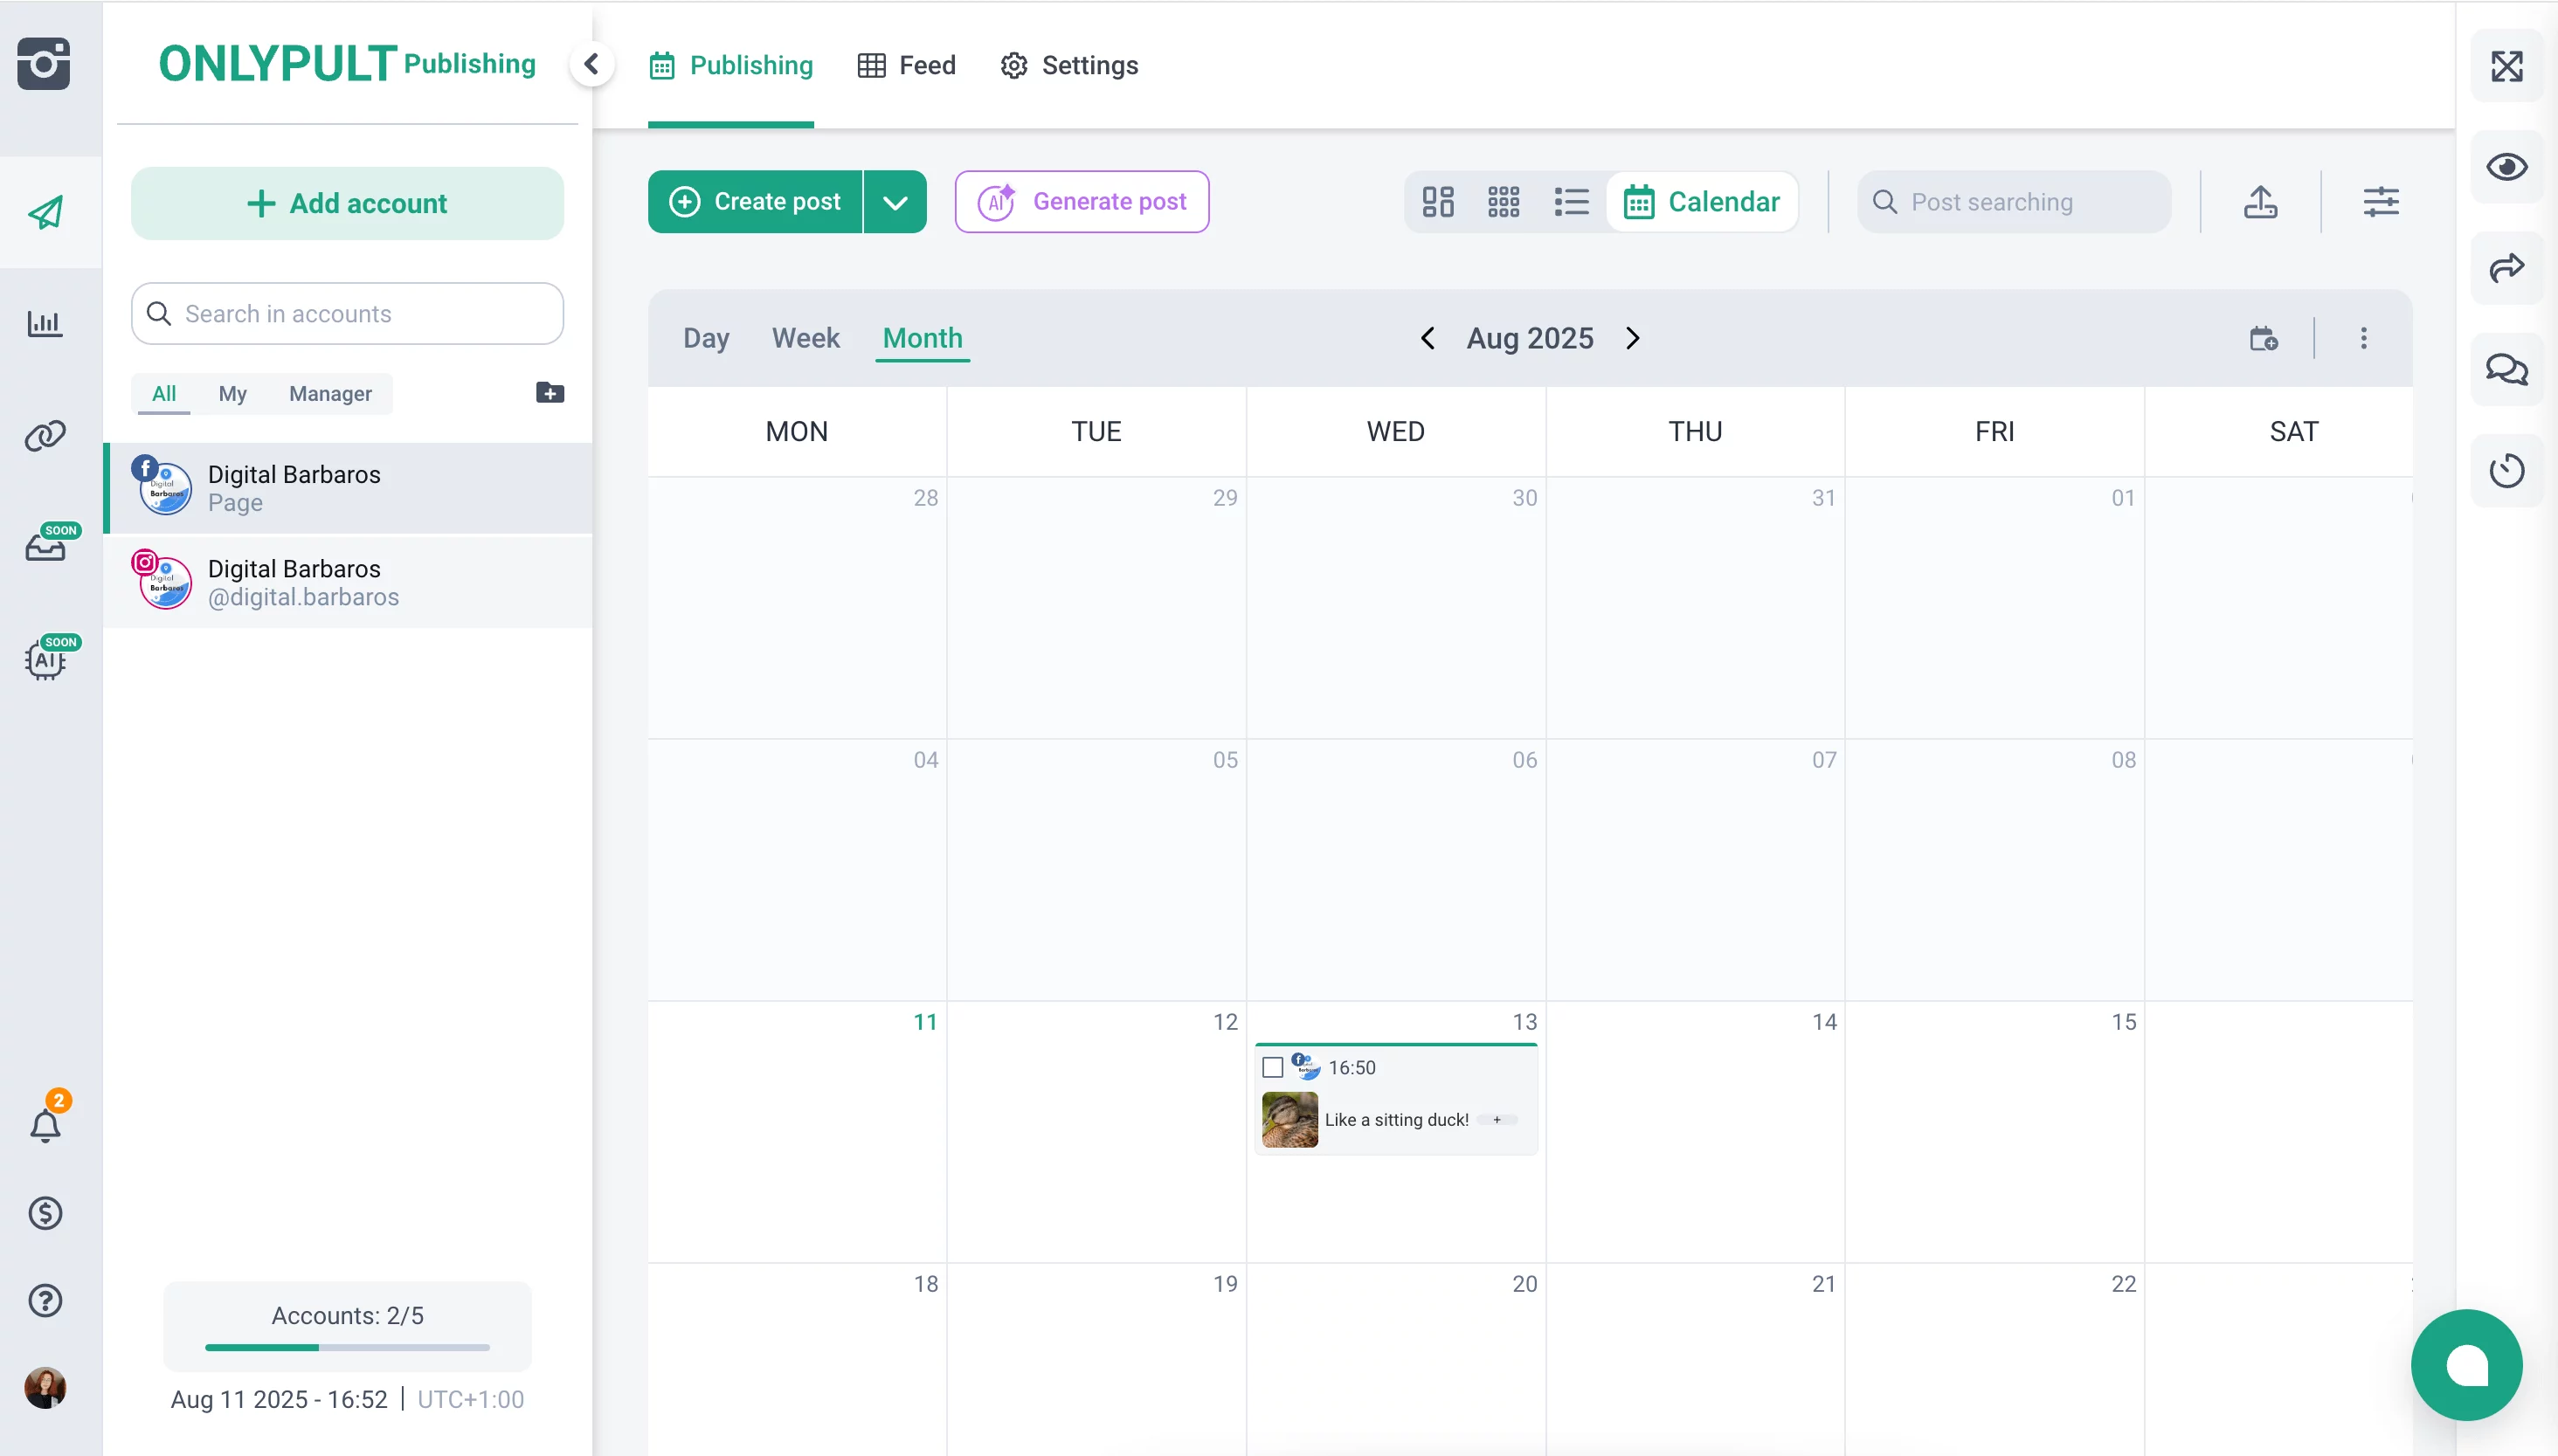Select the dashboard grid view icon

(x=1437, y=201)
